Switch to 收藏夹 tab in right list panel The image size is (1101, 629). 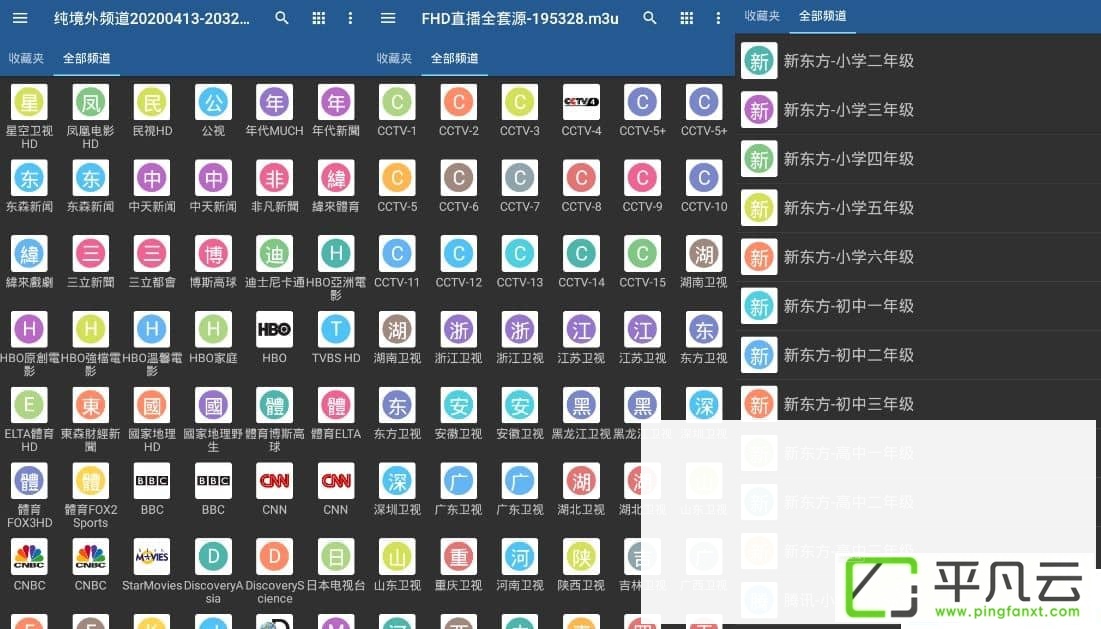[x=762, y=15]
